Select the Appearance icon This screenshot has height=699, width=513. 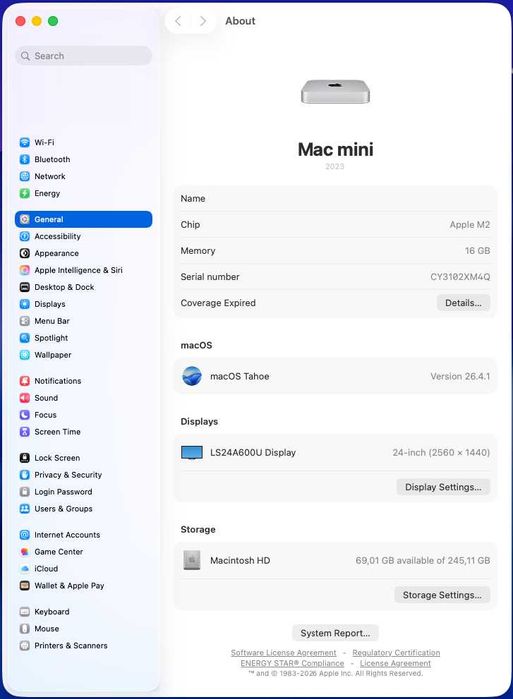tap(25, 253)
